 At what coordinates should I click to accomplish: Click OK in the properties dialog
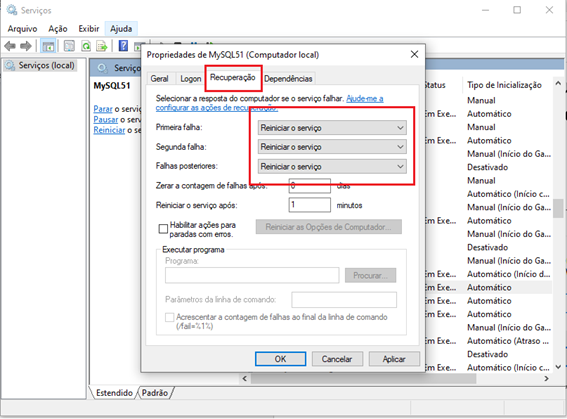[x=281, y=359]
